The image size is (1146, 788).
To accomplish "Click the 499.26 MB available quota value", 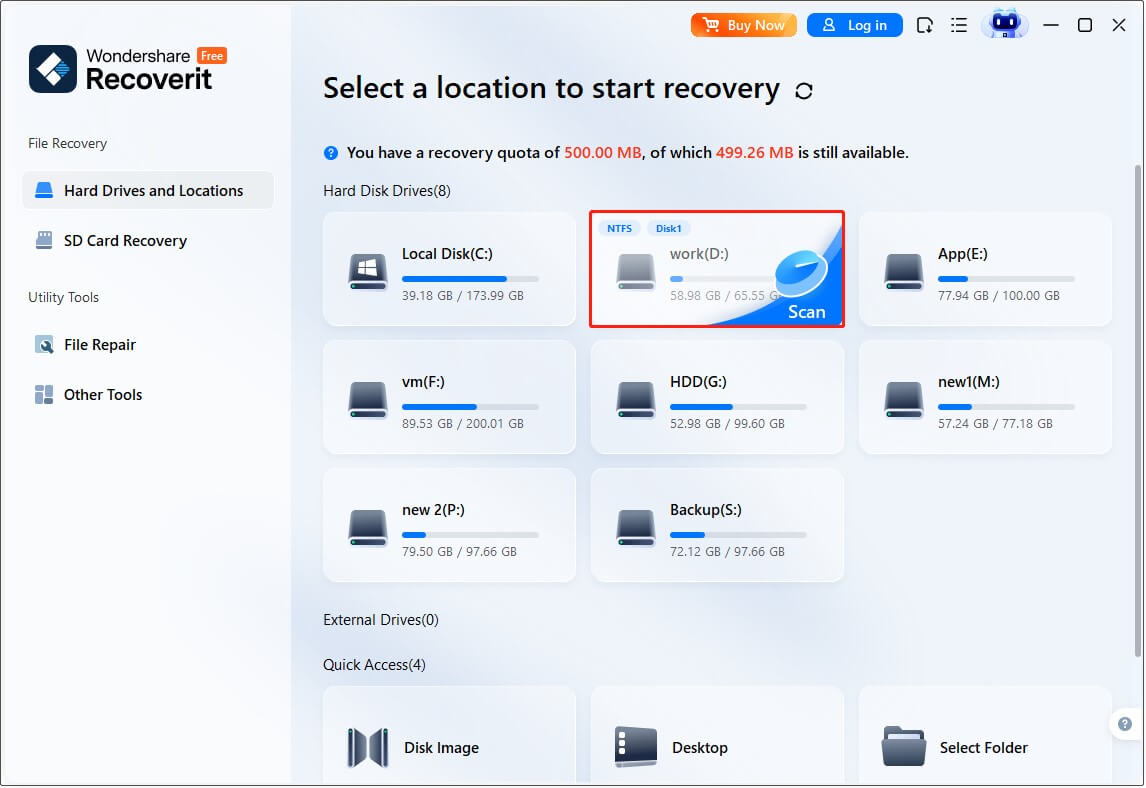I will coord(754,153).
